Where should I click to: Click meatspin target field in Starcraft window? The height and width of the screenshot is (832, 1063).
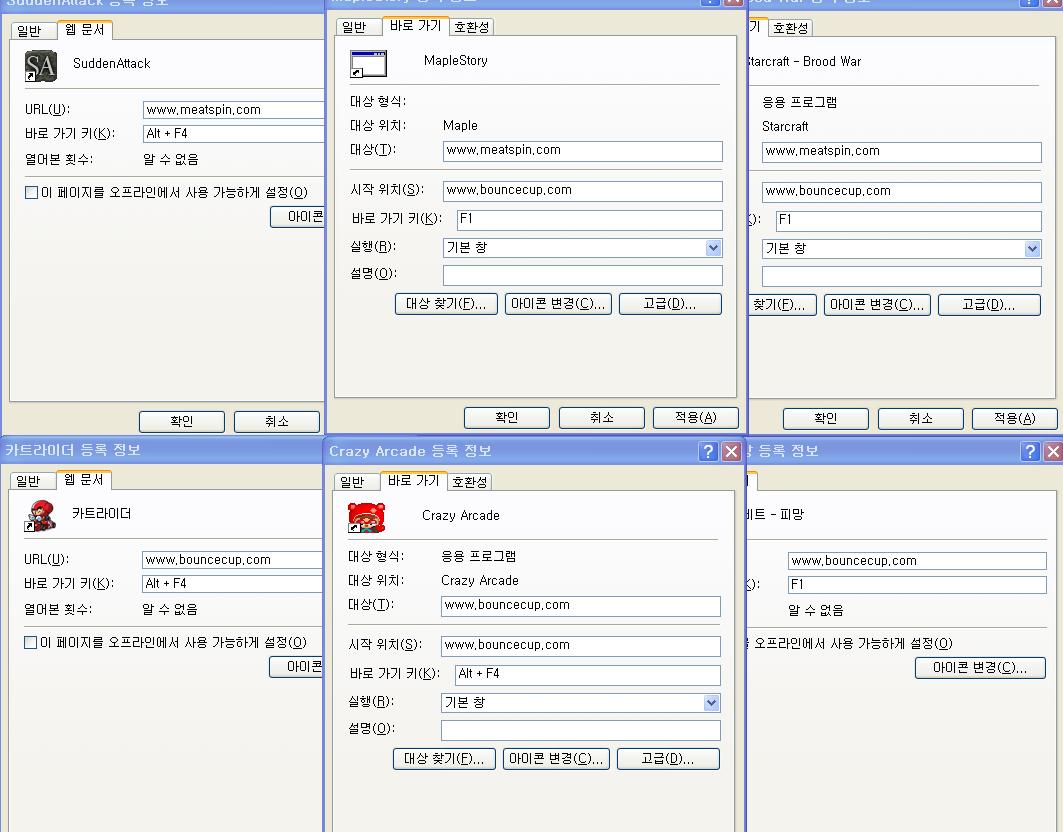click(x=902, y=152)
